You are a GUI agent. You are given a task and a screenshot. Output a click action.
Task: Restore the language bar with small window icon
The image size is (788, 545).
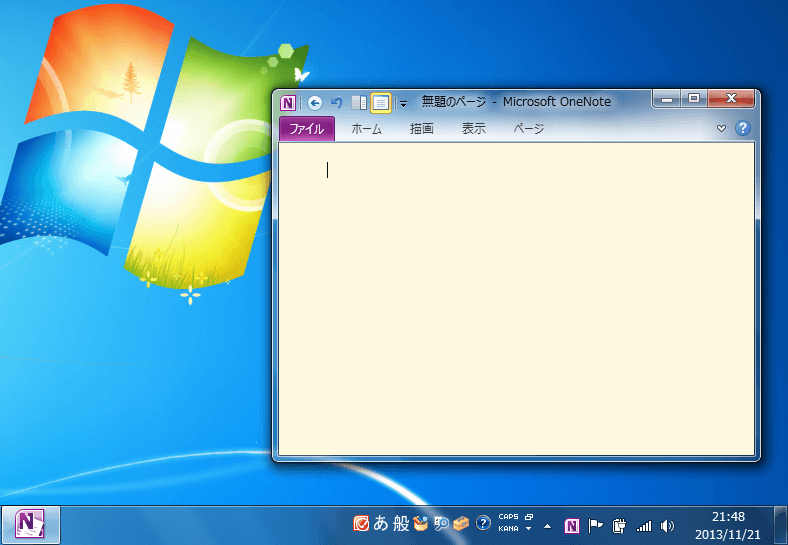click(529, 517)
